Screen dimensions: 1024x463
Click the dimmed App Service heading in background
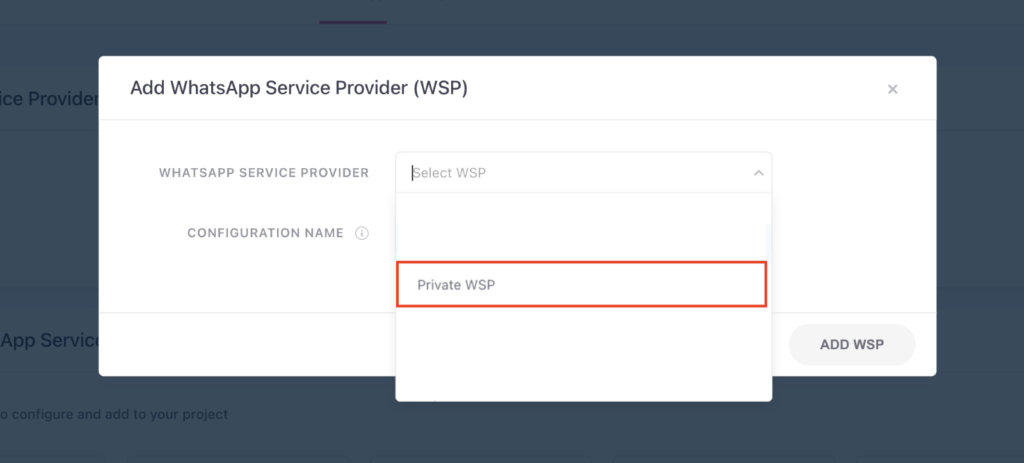pyautogui.click(x=49, y=340)
